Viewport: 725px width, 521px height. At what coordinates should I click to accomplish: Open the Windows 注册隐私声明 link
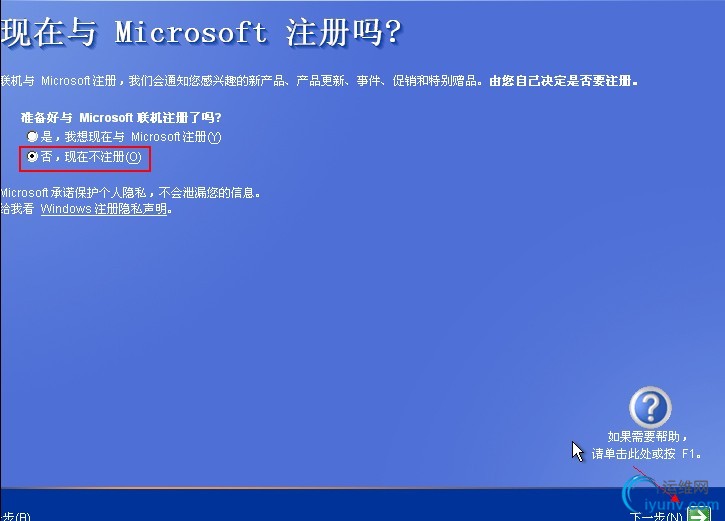104,209
